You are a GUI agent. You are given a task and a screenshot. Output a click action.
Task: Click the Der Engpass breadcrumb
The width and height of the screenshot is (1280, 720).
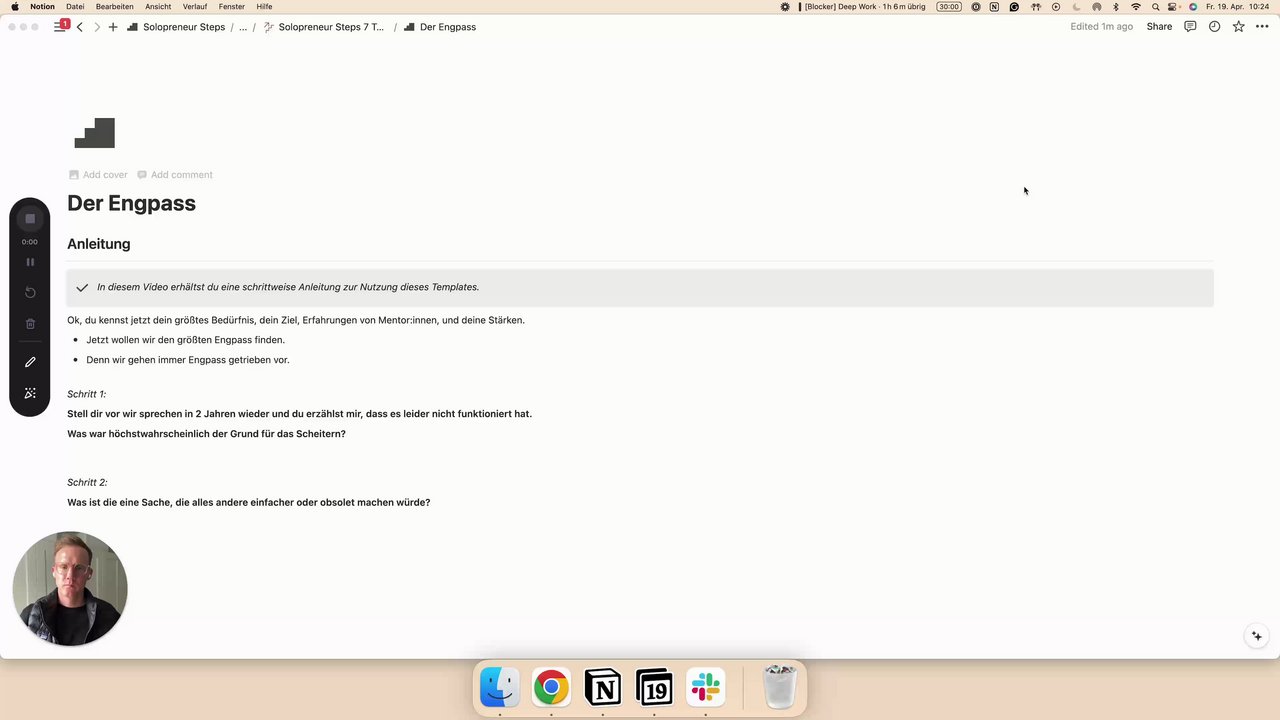click(x=440, y=27)
